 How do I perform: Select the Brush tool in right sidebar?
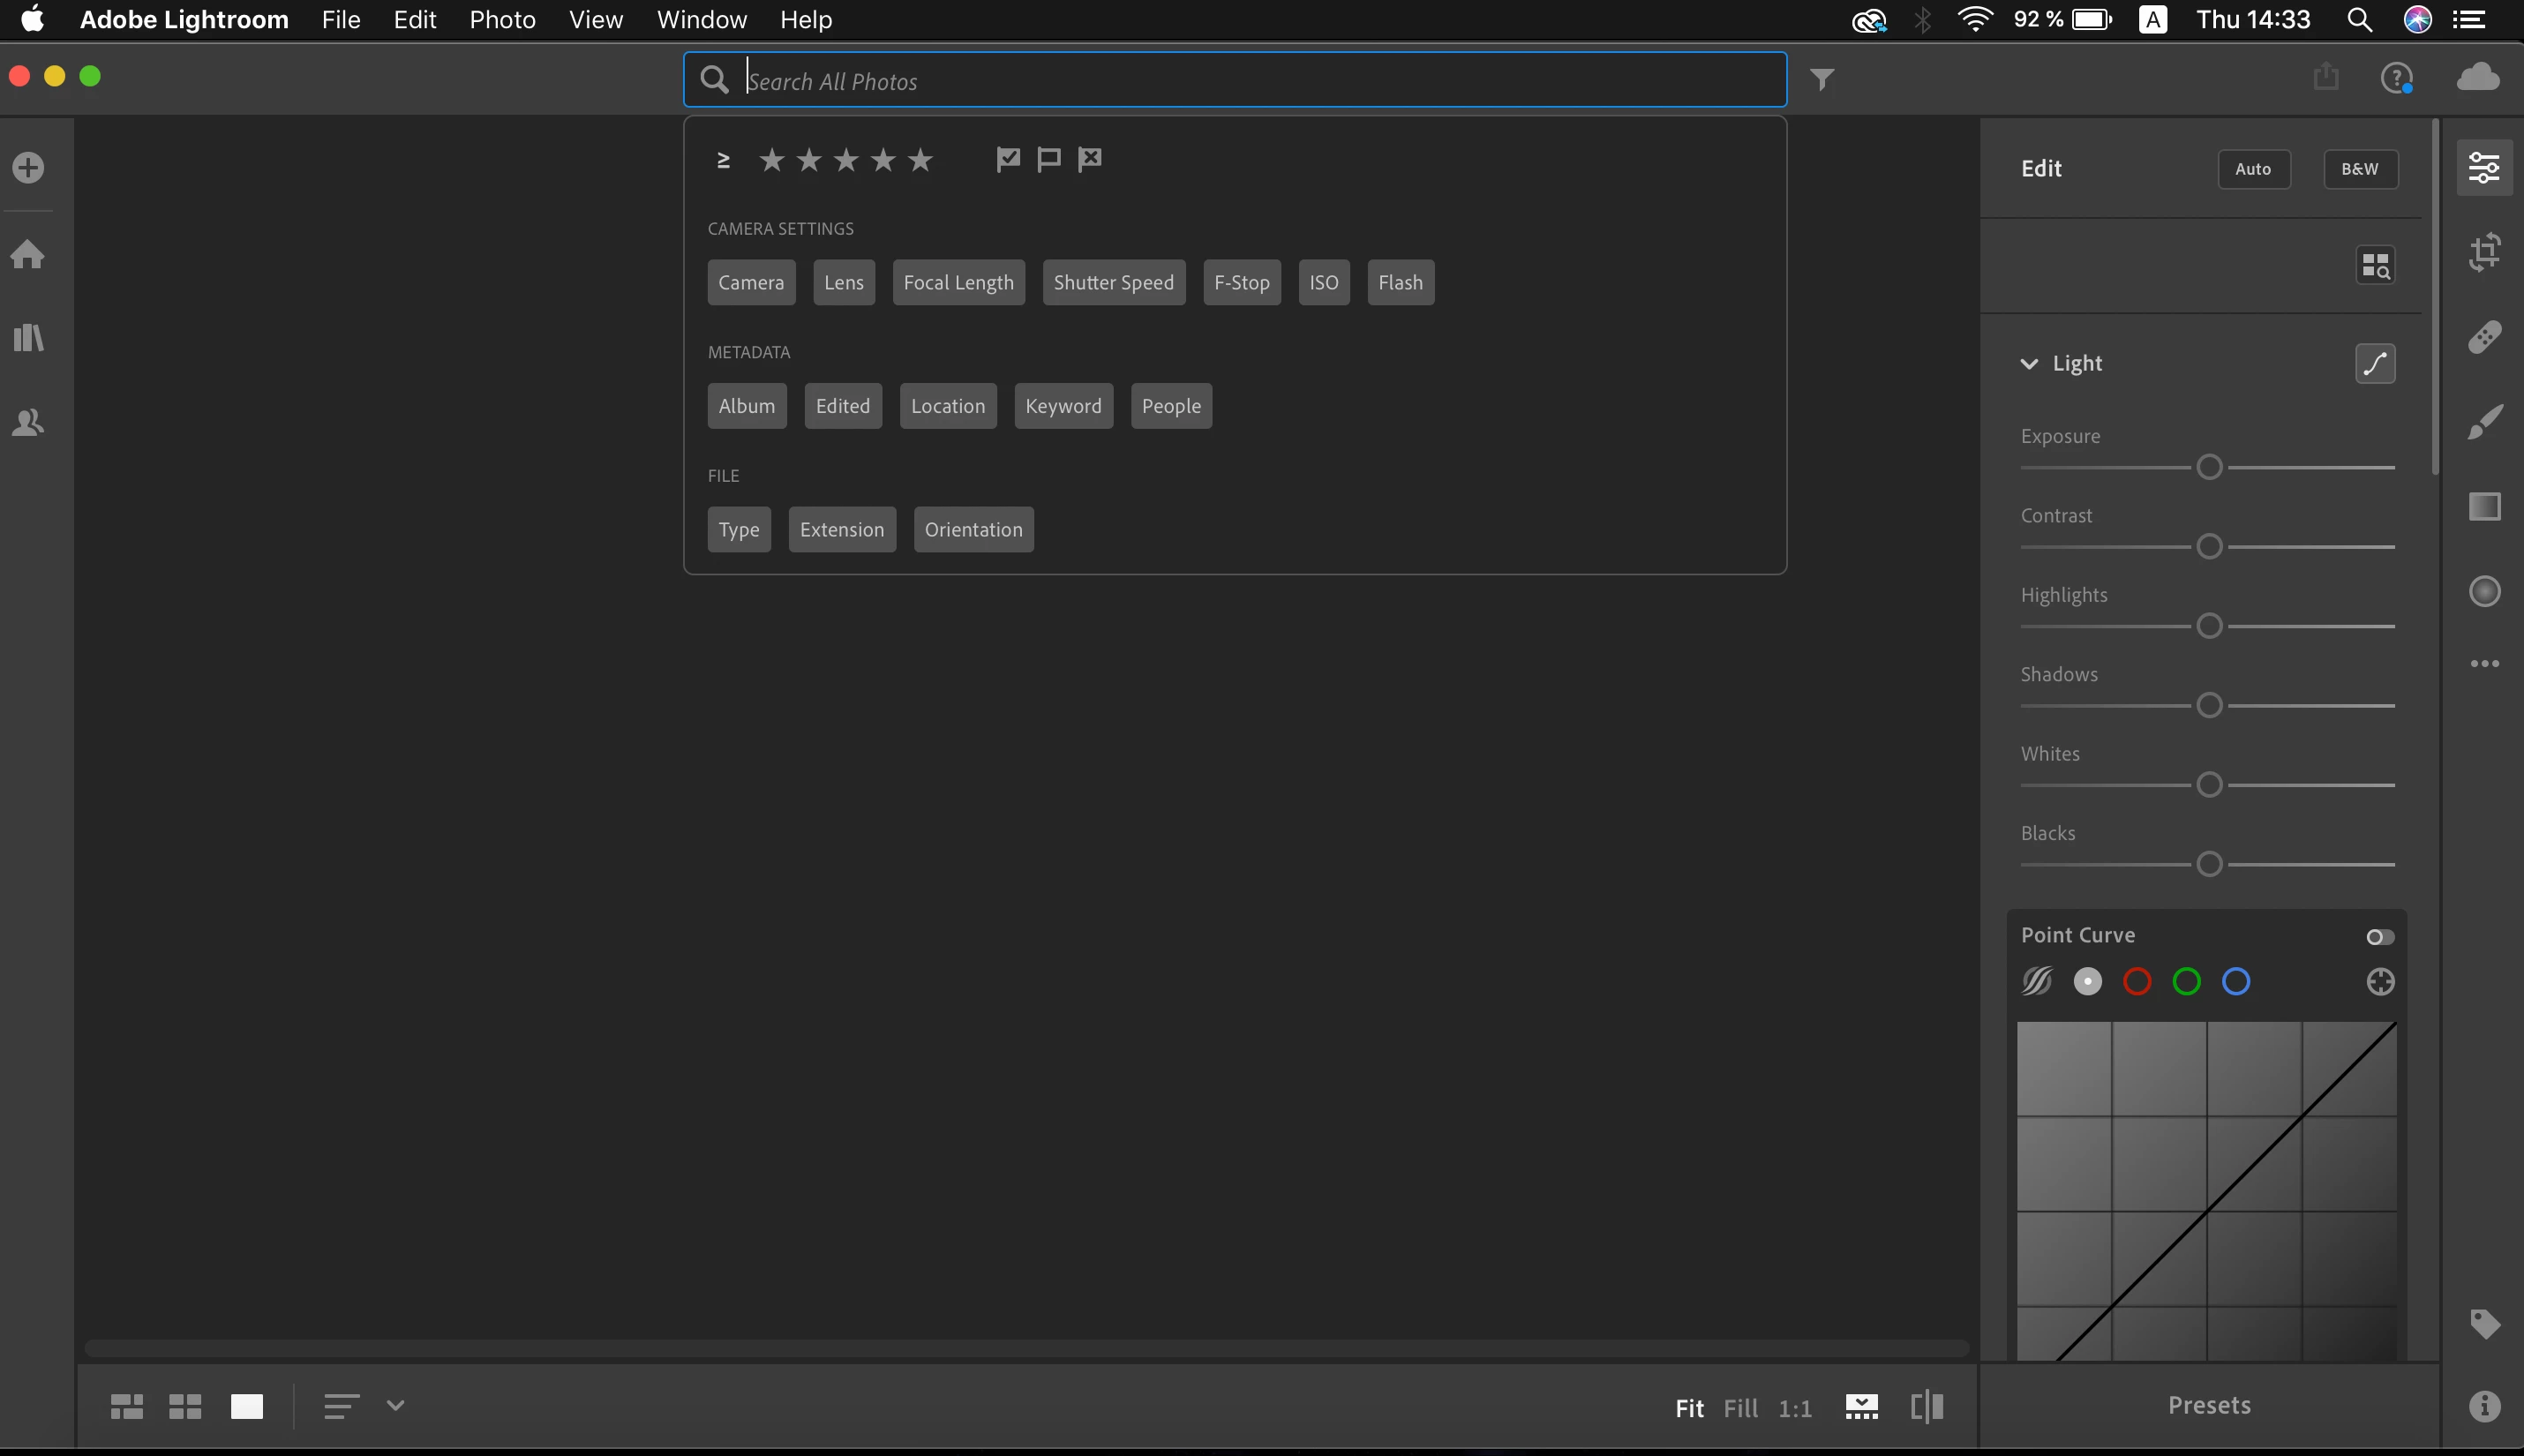[2484, 422]
